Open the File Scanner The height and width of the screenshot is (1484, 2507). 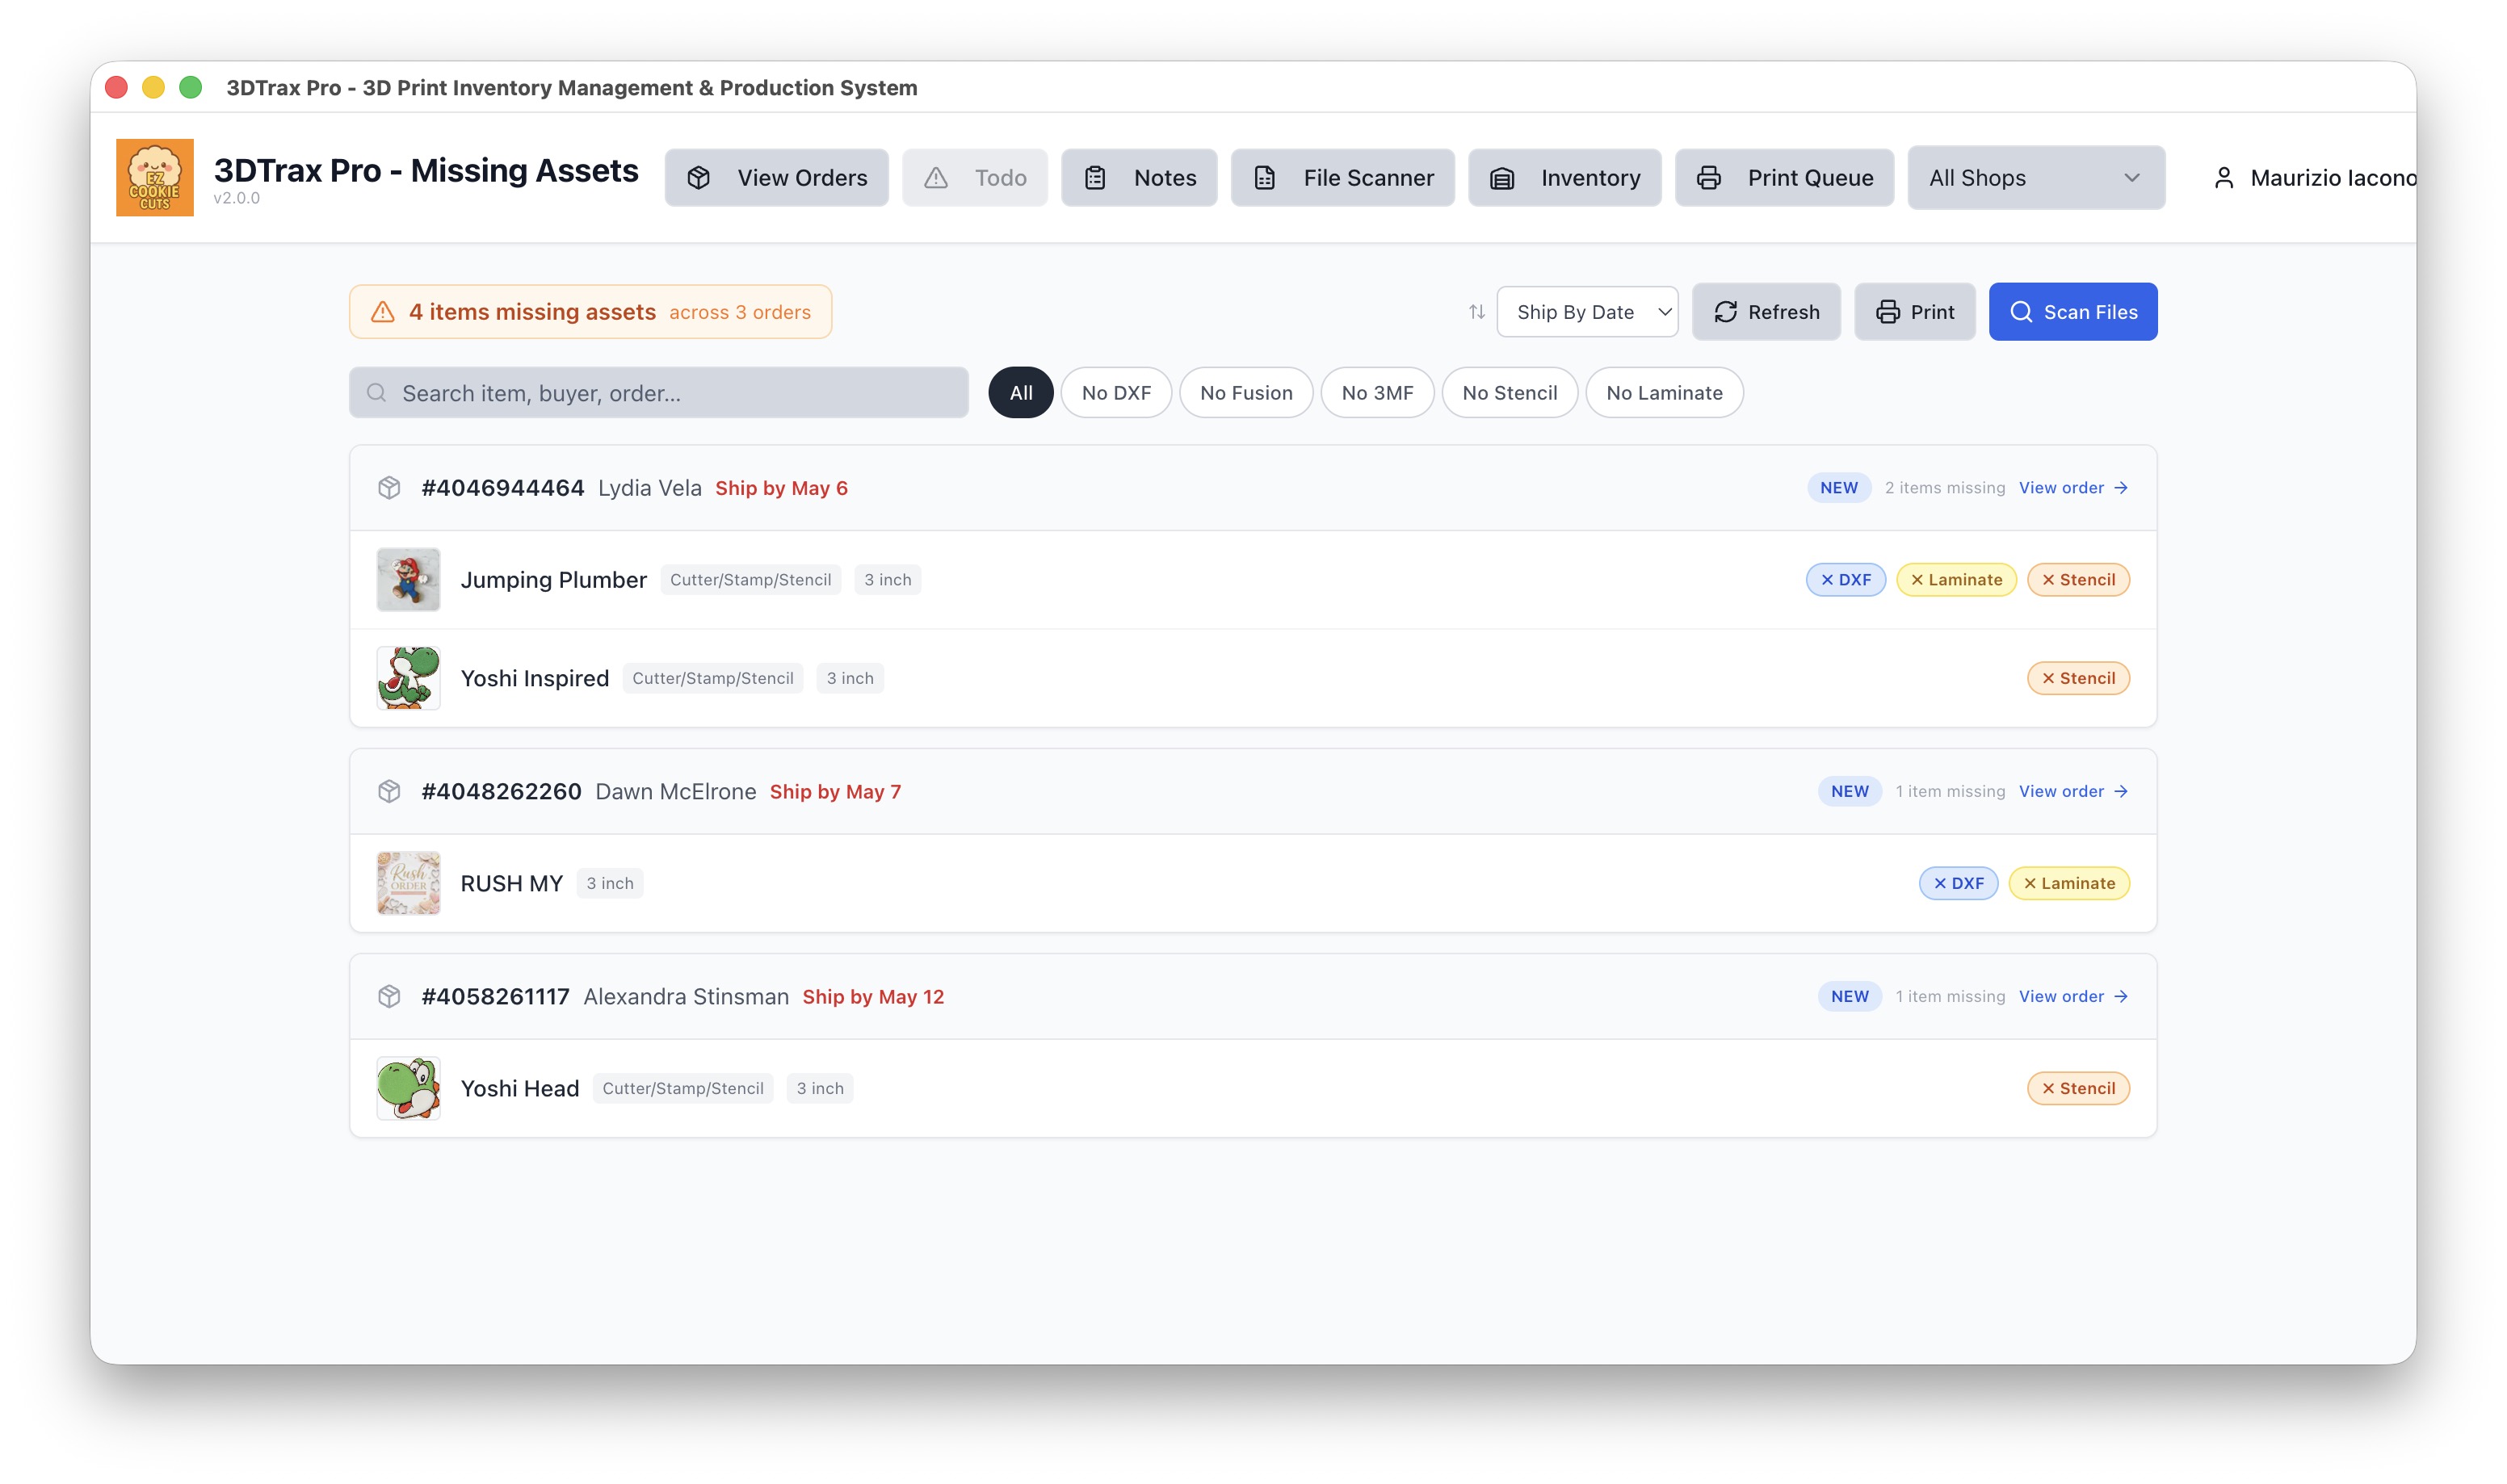point(1342,178)
